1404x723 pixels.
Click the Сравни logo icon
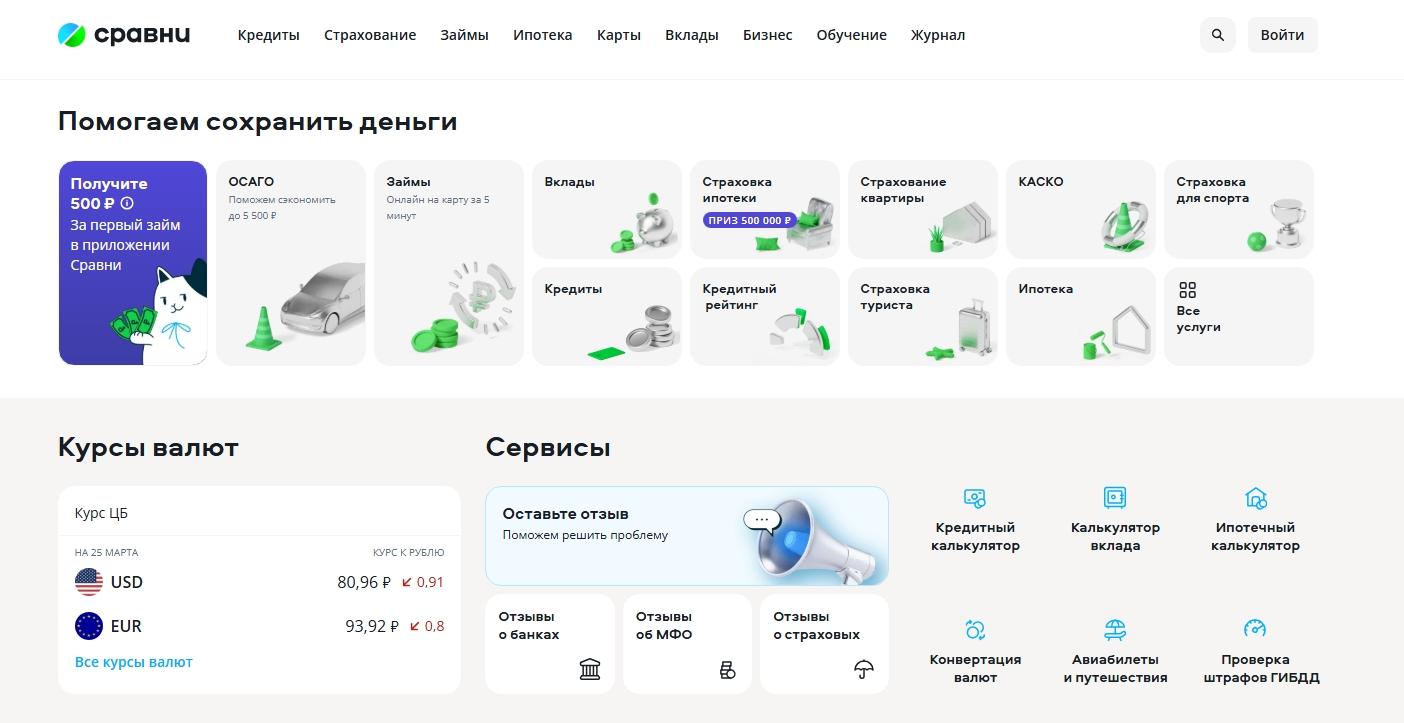(73, 35)
